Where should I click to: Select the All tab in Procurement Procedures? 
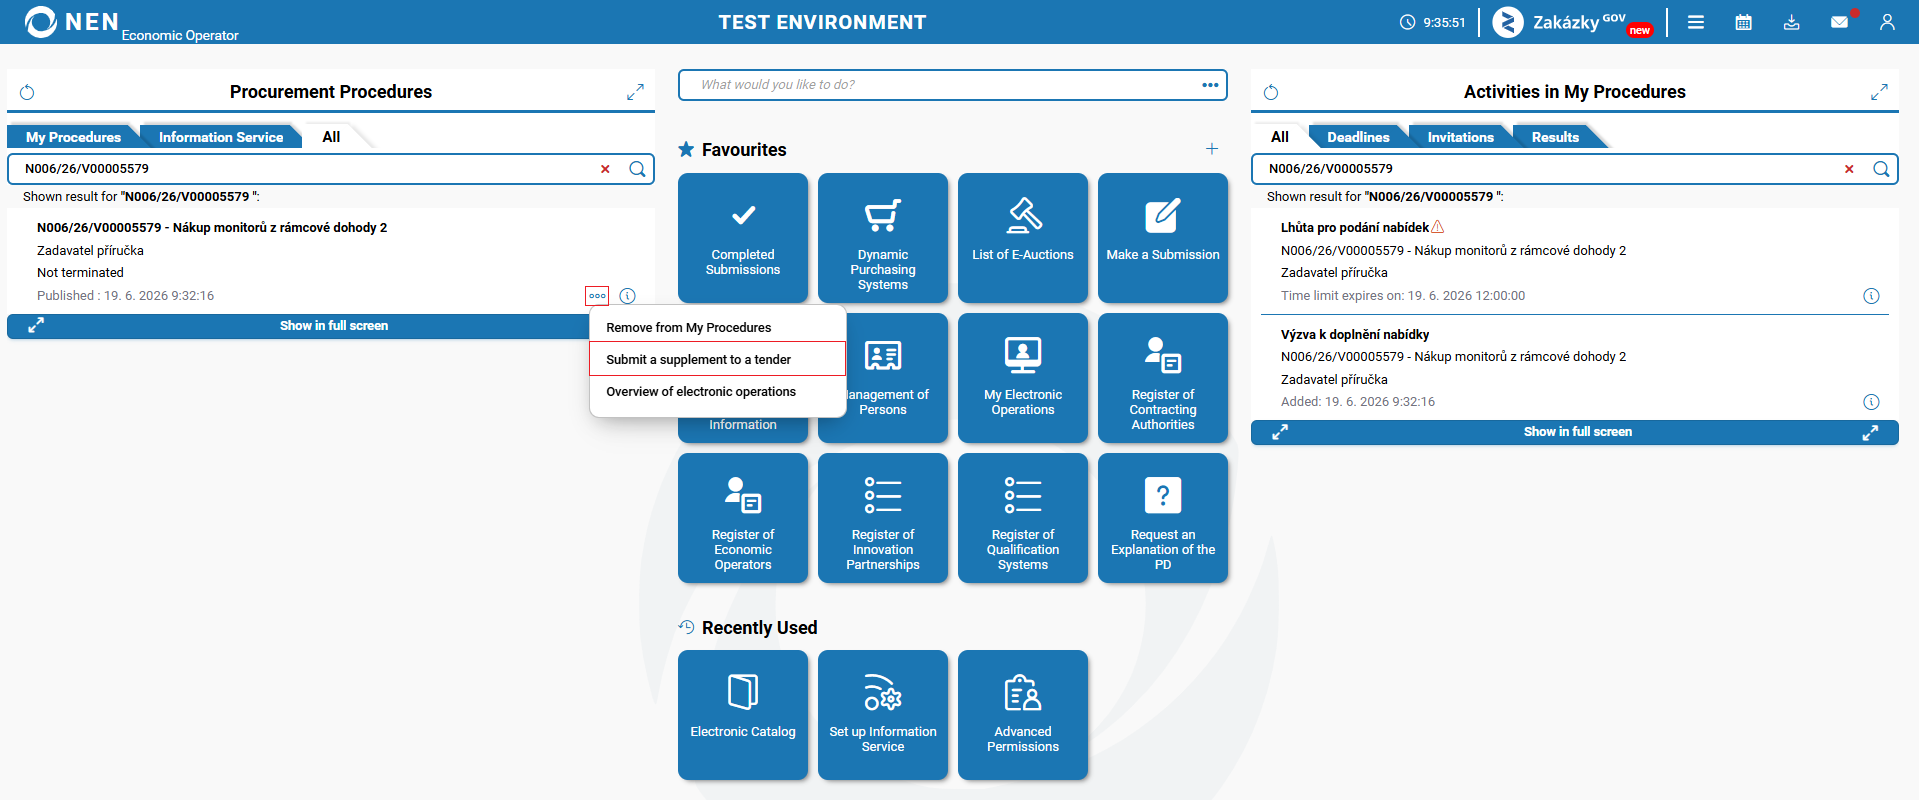[x=331, y=137]
